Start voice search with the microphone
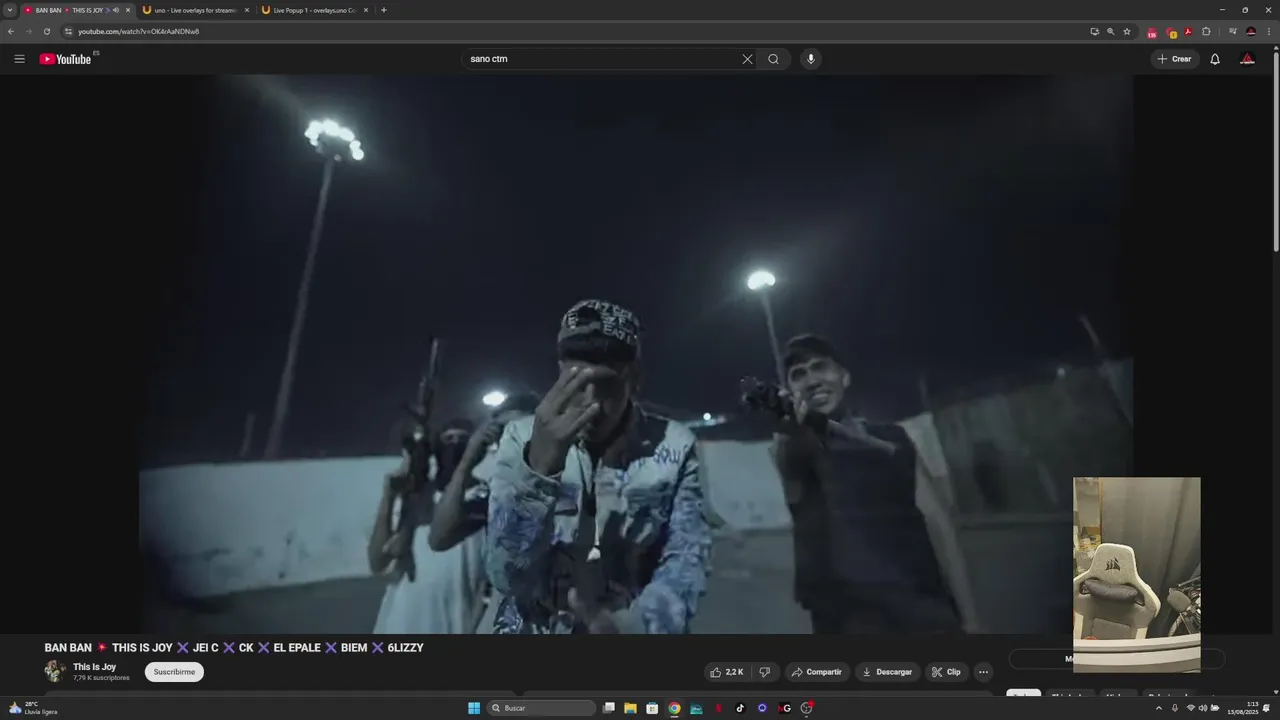Viewport: 1280px width, 720px height. coord(811,59)
